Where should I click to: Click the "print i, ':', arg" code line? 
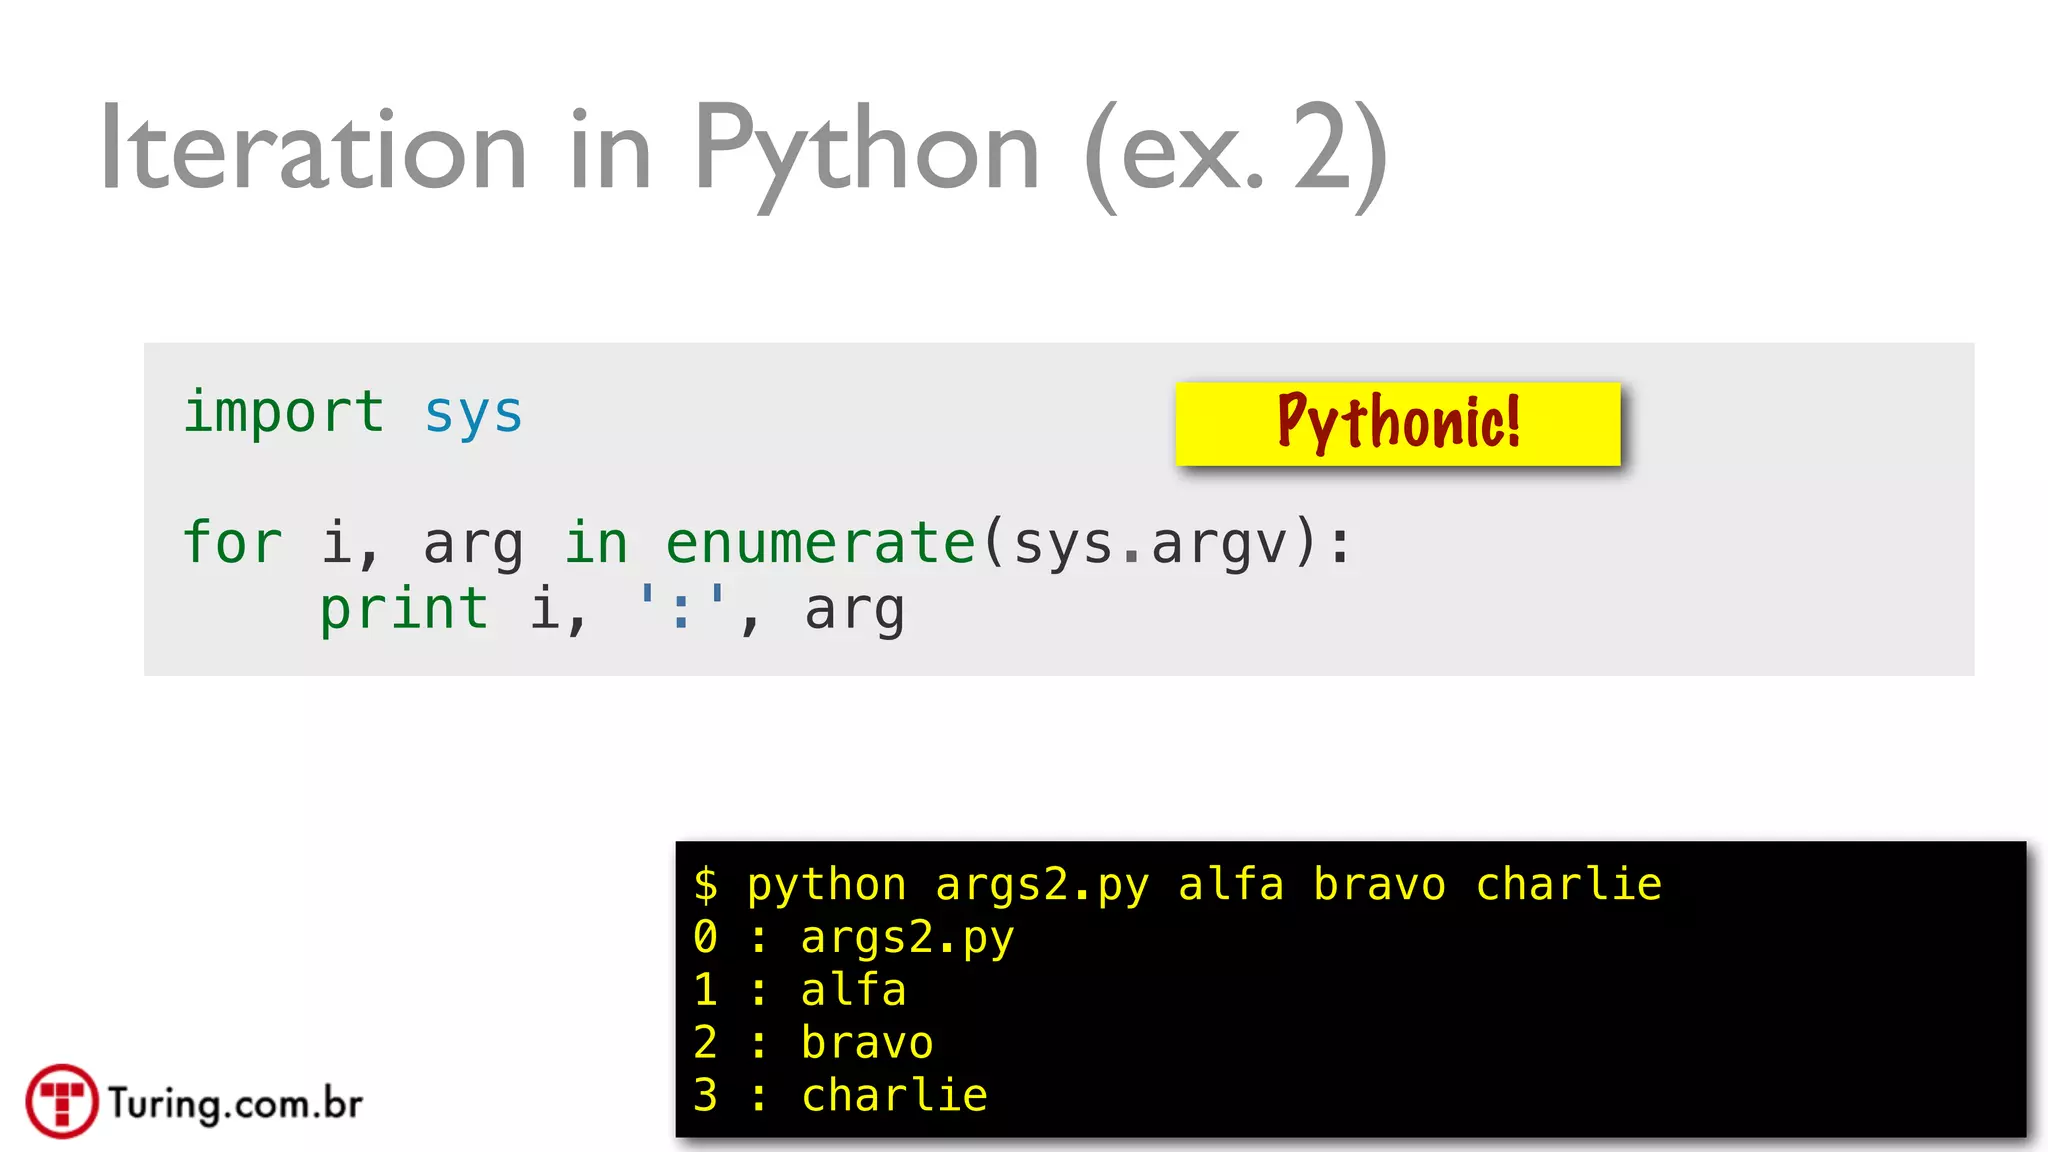(x=612, y=610)
